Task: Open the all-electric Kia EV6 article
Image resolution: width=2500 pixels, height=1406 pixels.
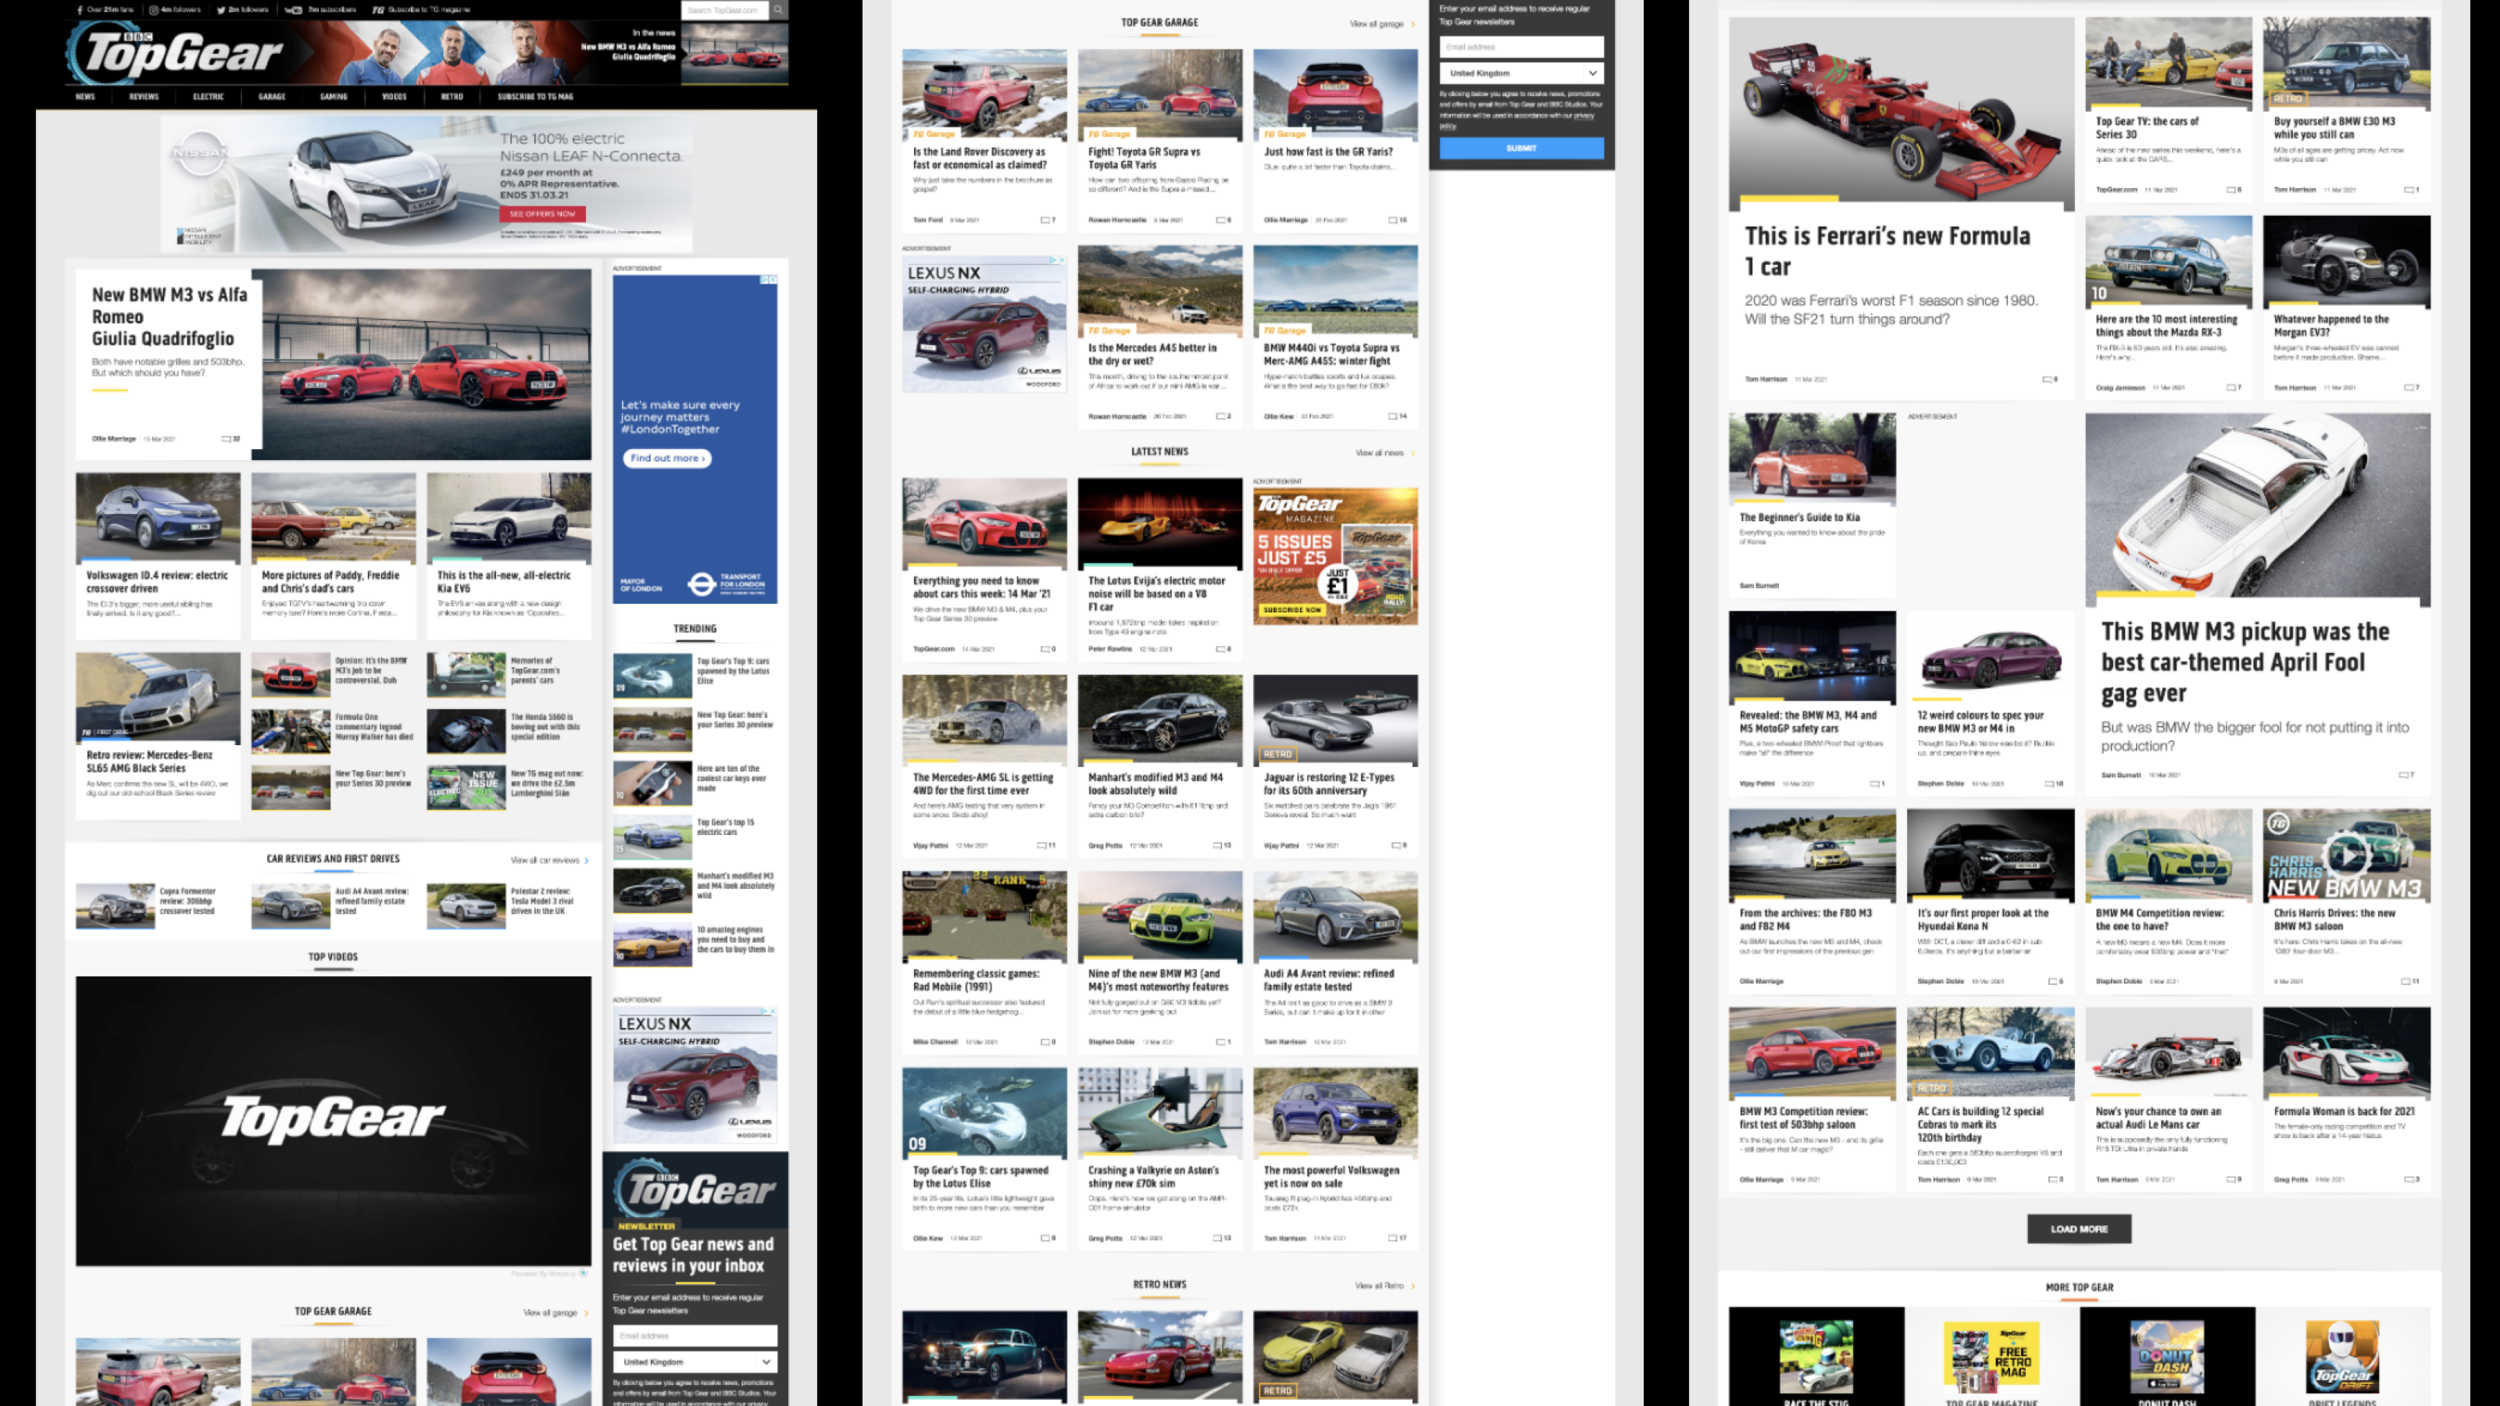Action: click(504, 582)
